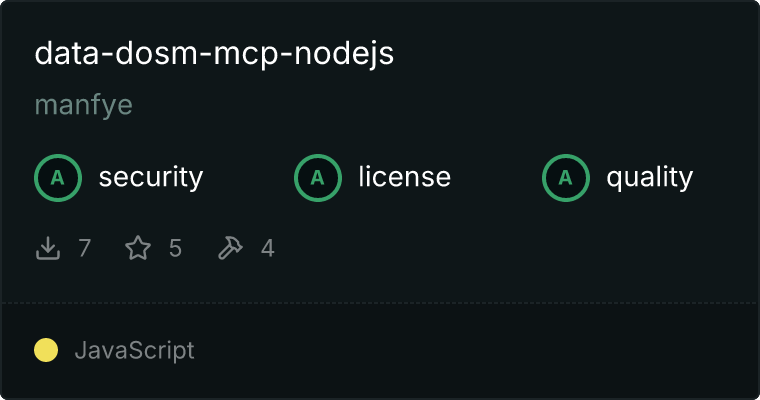Viewport: 760px width, 400px height.
Task: Click the download icon
Action: click(48, 248)
